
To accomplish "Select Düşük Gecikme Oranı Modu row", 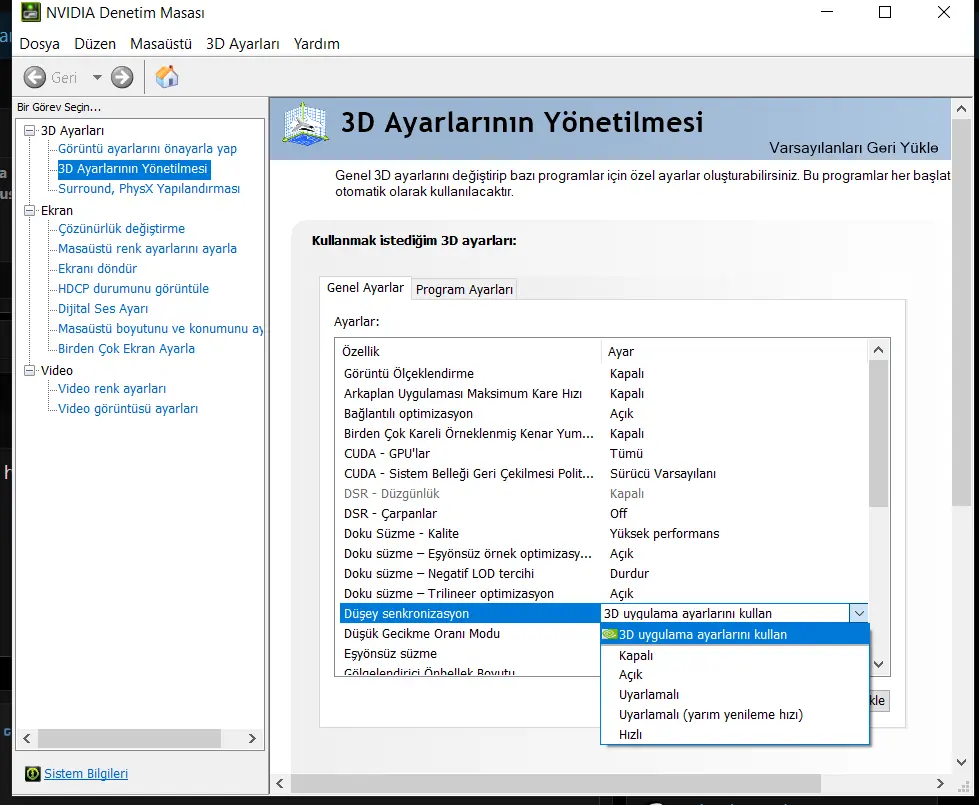I will (470, 633).
